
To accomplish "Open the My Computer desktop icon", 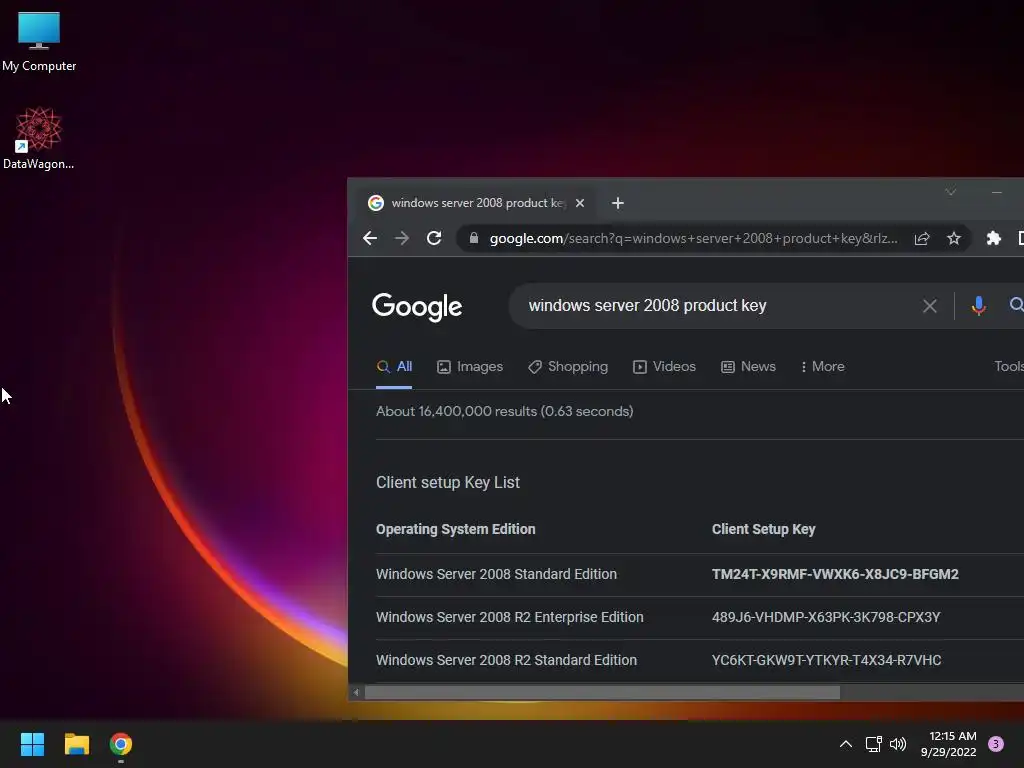I will pyautogui.click(x=39, y=41).
